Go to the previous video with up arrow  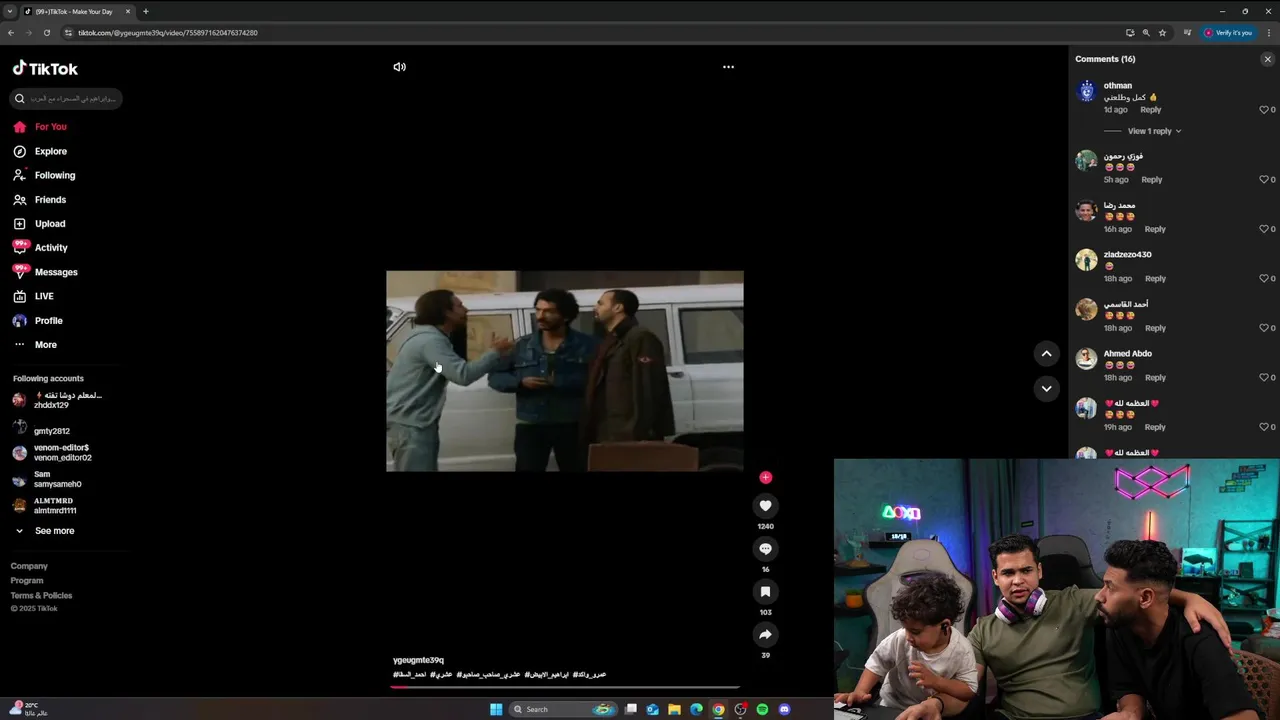(1046, 353)
